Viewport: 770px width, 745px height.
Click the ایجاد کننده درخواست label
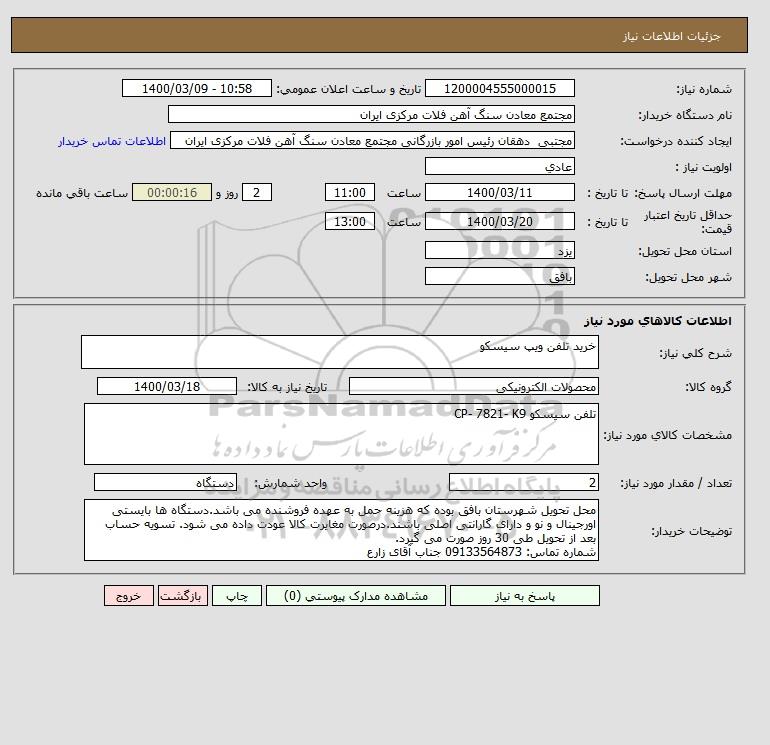pos(676,141)
